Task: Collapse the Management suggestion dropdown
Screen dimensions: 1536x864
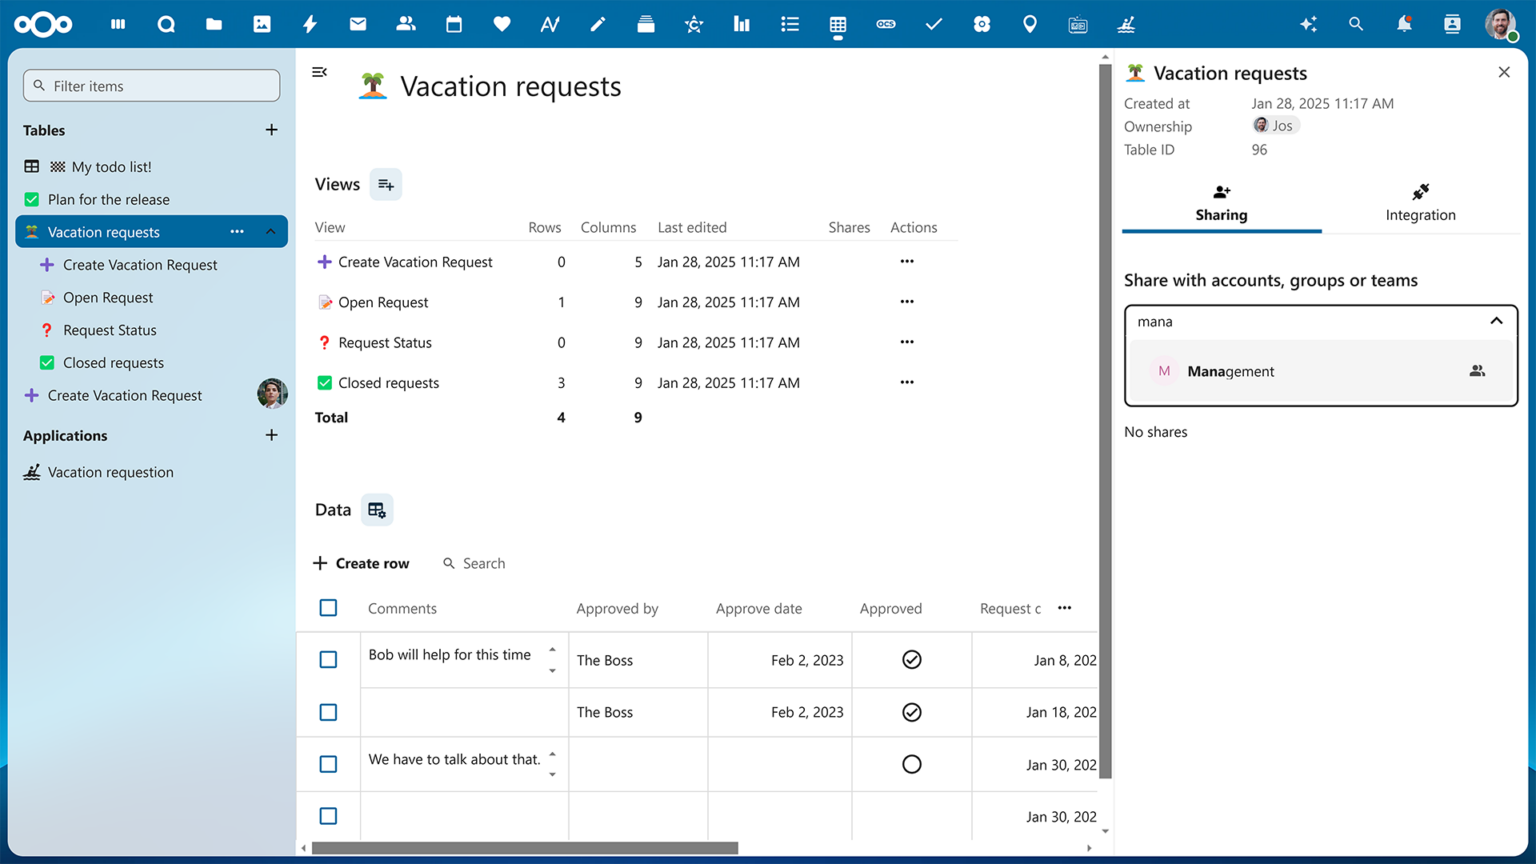Action: coord(1496,321)
